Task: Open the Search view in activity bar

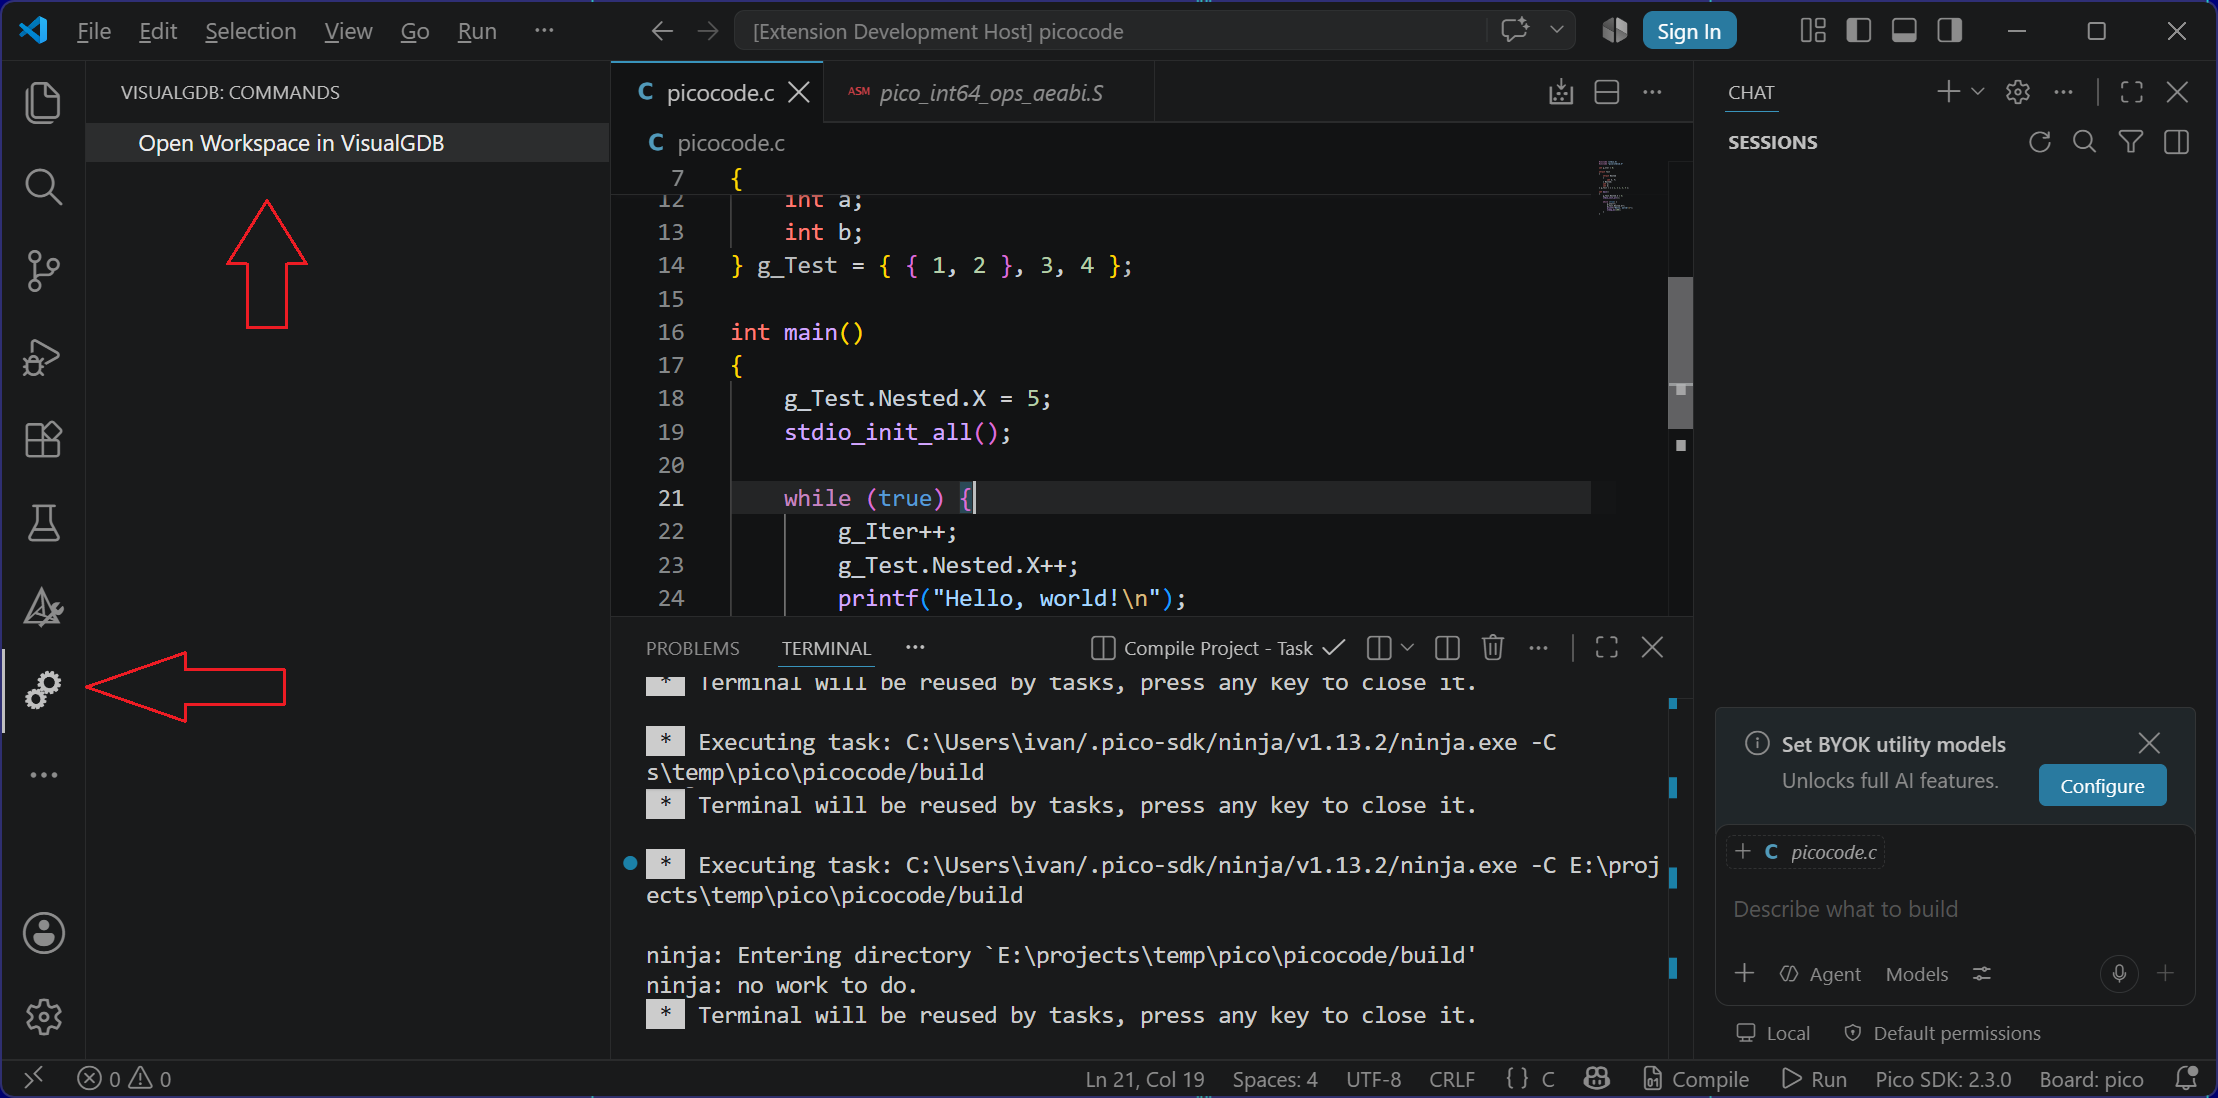Action: pyautogui.click(x=43, y=187)
